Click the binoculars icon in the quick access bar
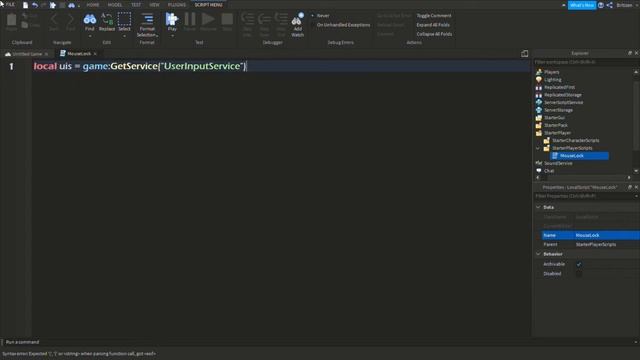This screenshot has width=640, height=360. point(71,5)
